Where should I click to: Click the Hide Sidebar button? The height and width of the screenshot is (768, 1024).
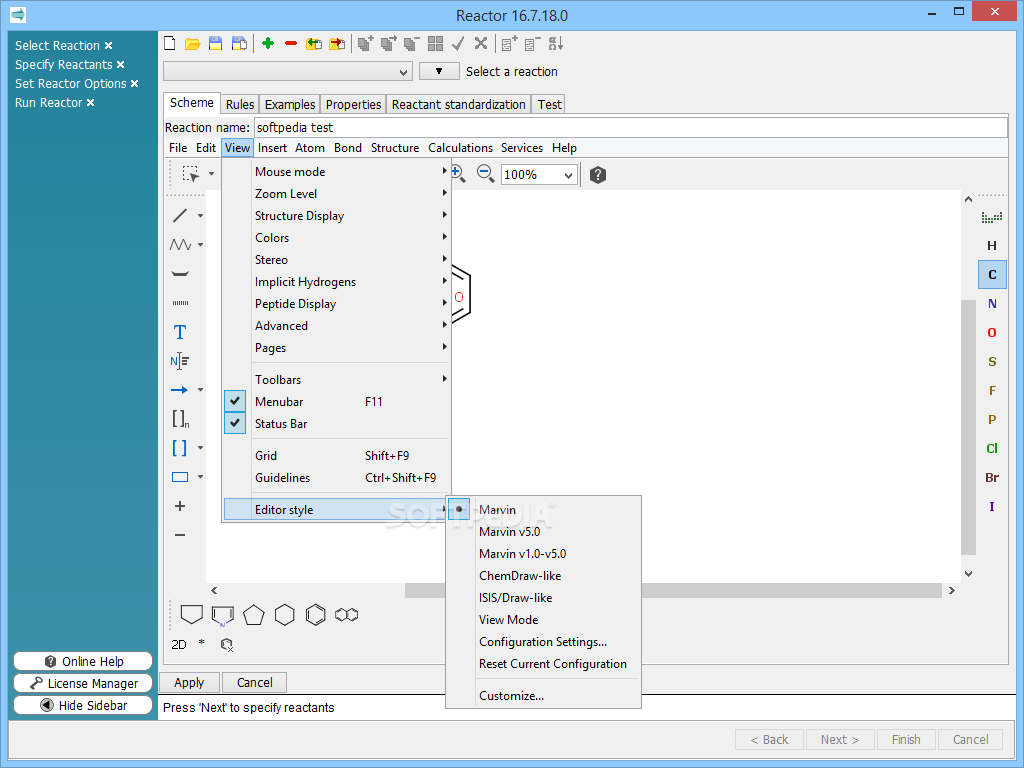83,705
